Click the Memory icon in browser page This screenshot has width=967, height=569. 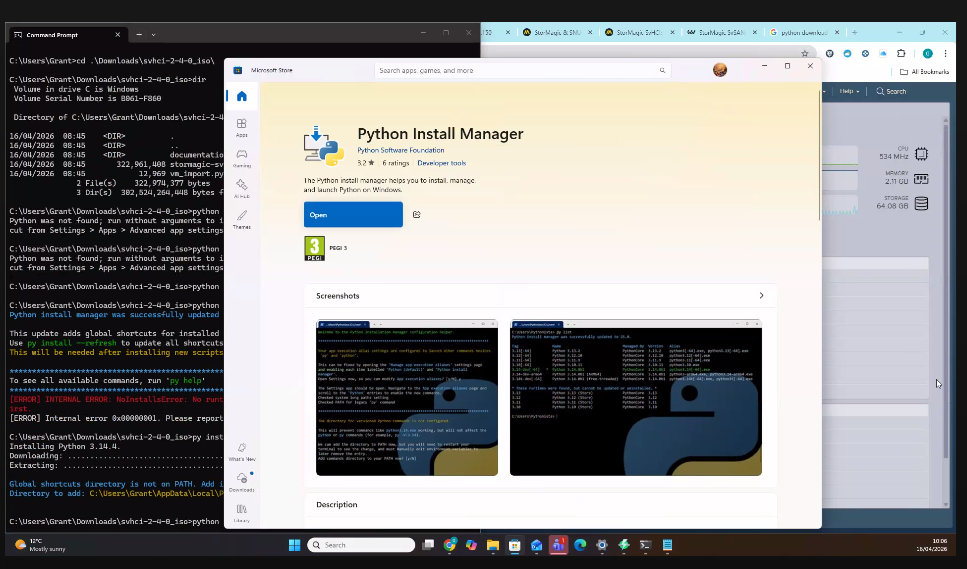point(921,179)
